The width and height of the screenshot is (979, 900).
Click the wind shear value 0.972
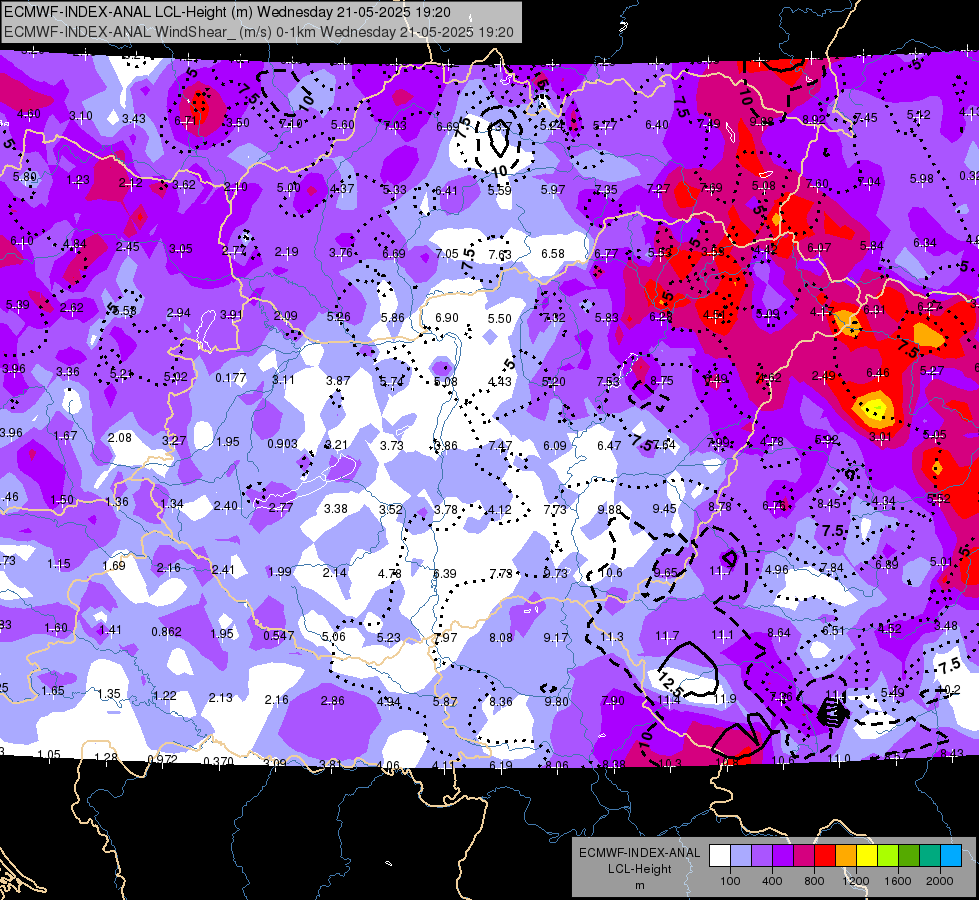tap(162, 759)
